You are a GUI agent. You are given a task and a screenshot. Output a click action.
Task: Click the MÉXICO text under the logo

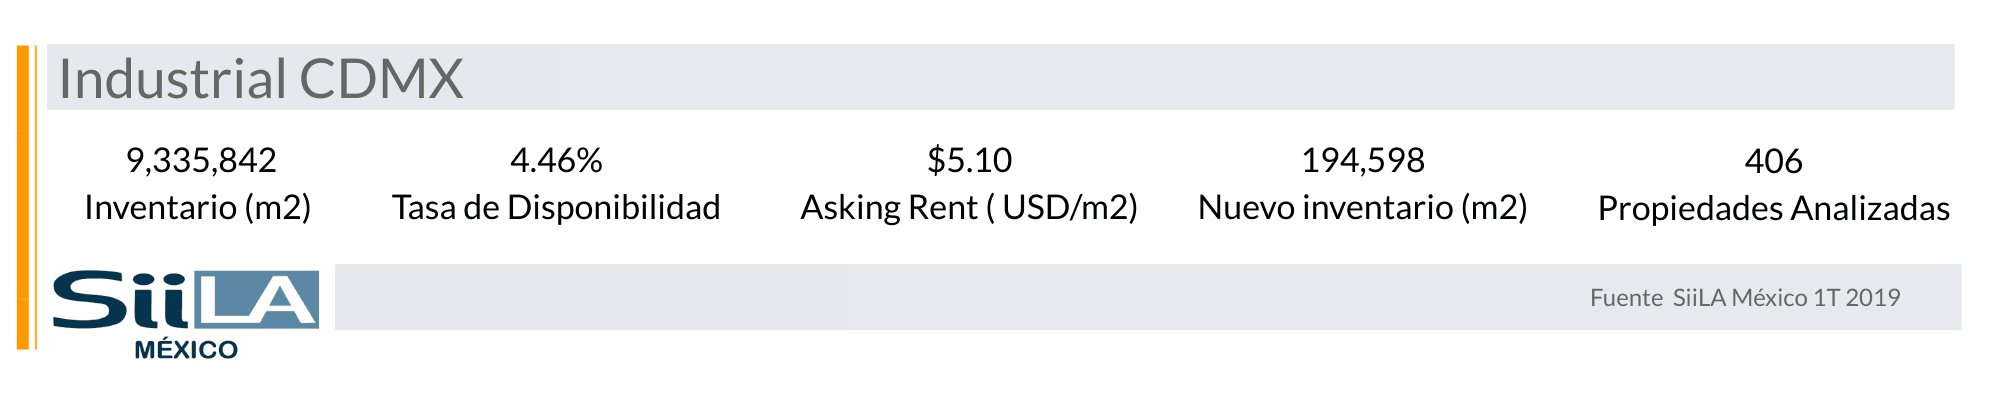point(186,350)
